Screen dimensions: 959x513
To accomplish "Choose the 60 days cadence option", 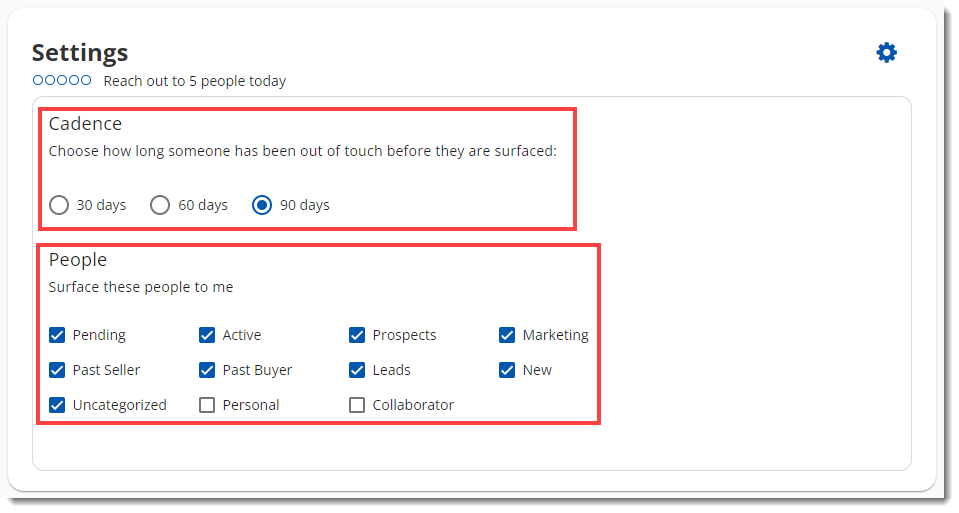I will (160, 205).
